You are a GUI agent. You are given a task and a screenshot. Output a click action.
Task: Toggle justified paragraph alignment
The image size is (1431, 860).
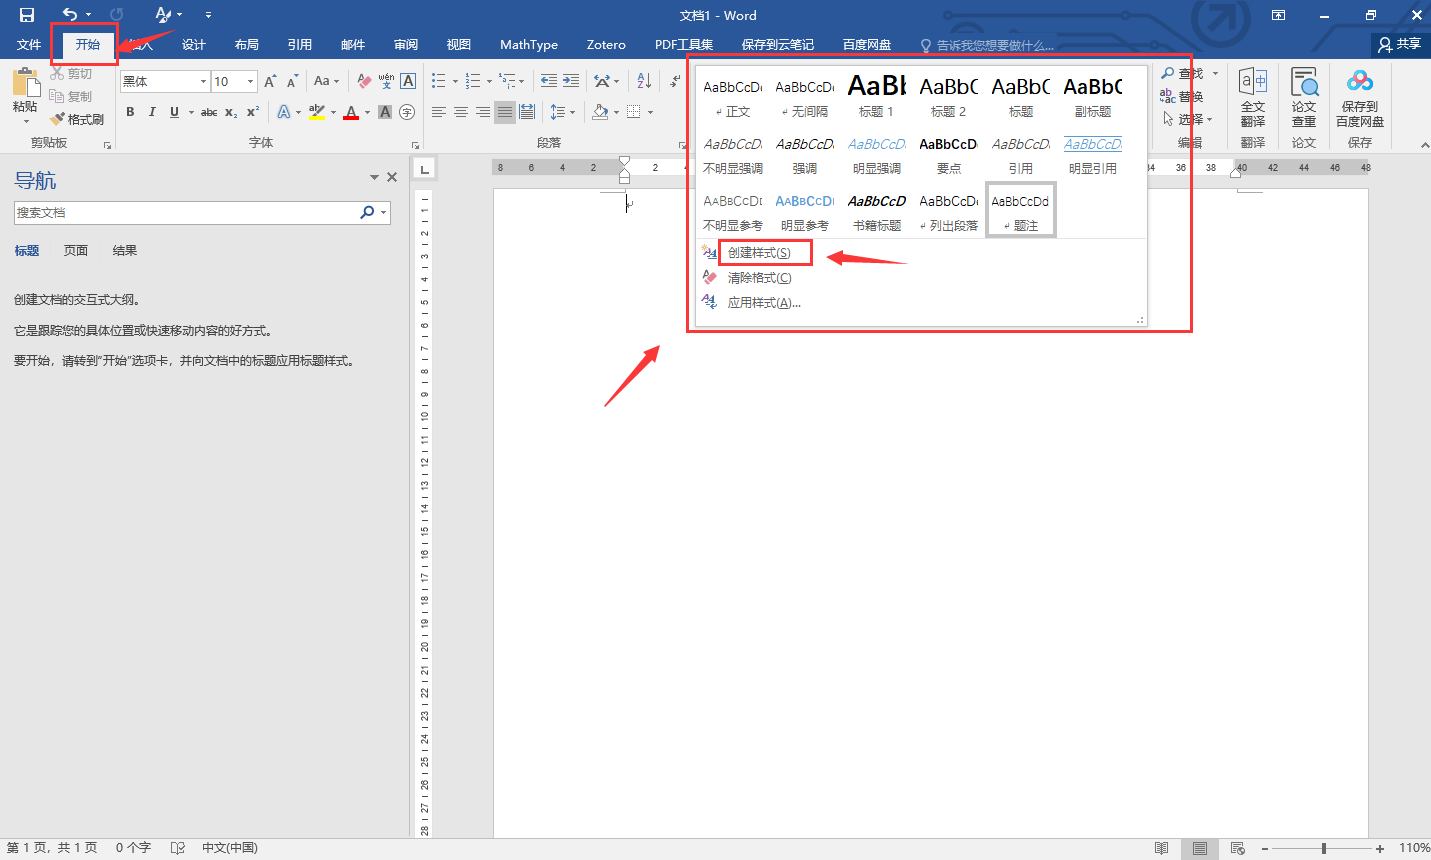click(505, 112)
